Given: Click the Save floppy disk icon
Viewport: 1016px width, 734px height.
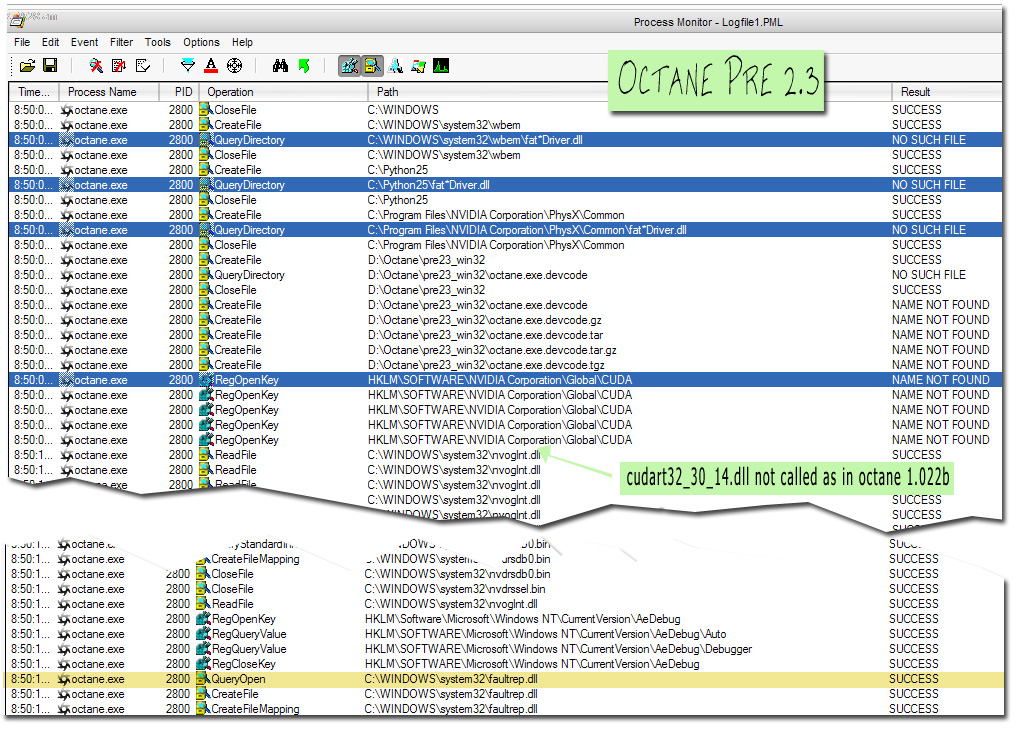Looking at the screenshot, I should click(x=50, y=65).
